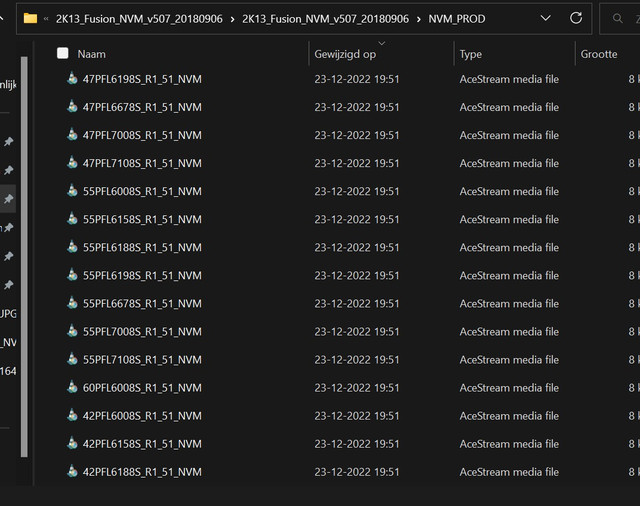Screen dimensions: 640x506
Task: Select file name 55PFL7008S_R1_51_NVM
Action: pos(142,332)
